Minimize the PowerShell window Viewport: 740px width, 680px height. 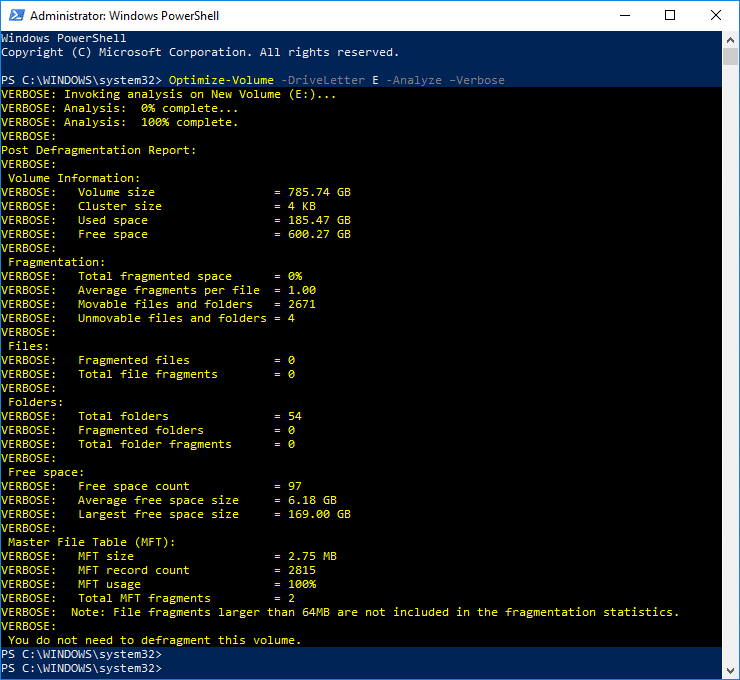pyautogui.click(x=625, y=16)
